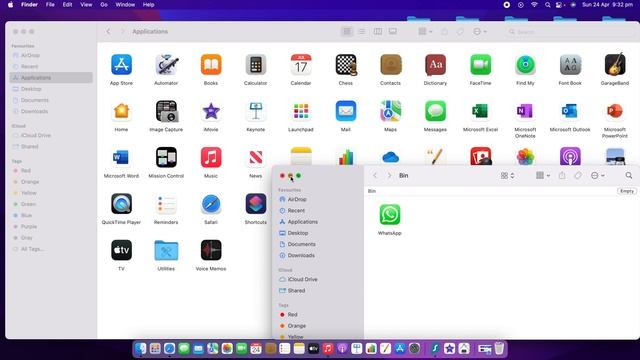640x360 pixels.
Task: Open Finder from the Dock
Action: 141,349
